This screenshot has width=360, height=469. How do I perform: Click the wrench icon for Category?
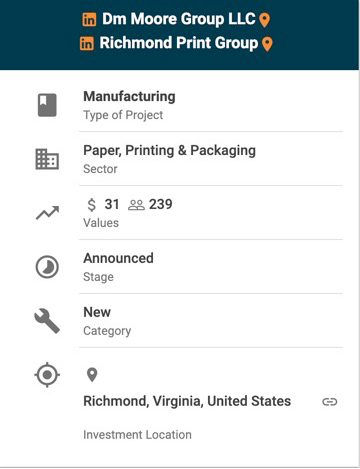[x=47, y=321]
